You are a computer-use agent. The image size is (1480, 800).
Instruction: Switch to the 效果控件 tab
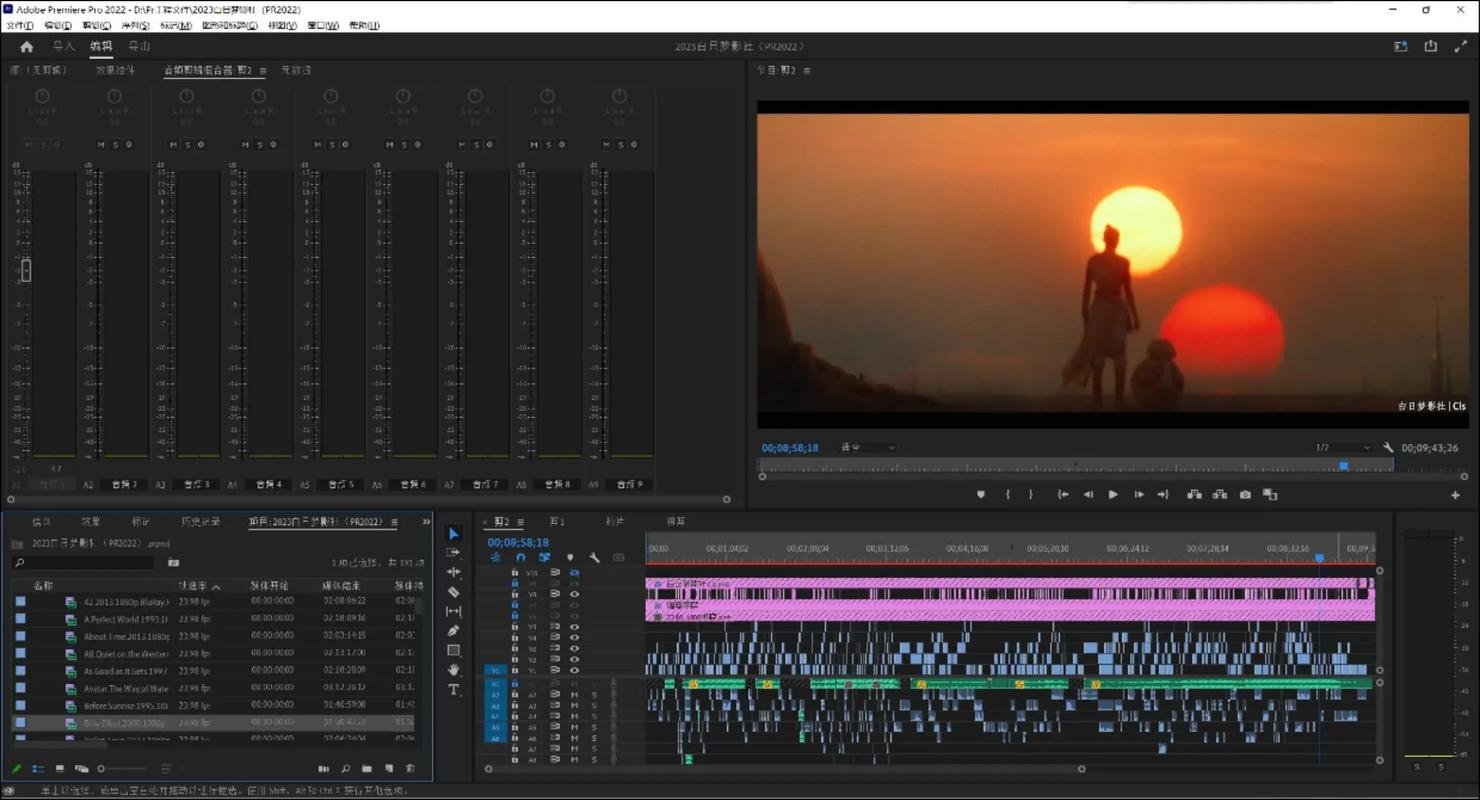tap(115, 71)
